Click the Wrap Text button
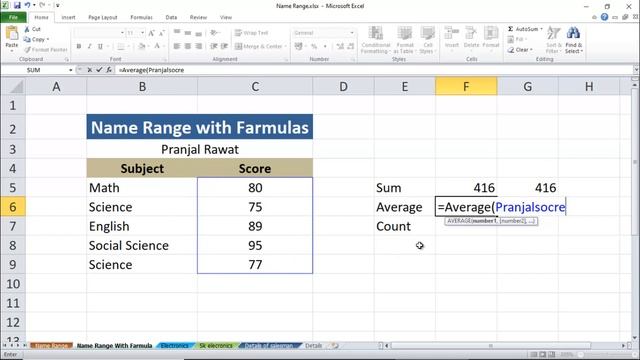Viewport: 640px width, 360px height. pos(251,33)
